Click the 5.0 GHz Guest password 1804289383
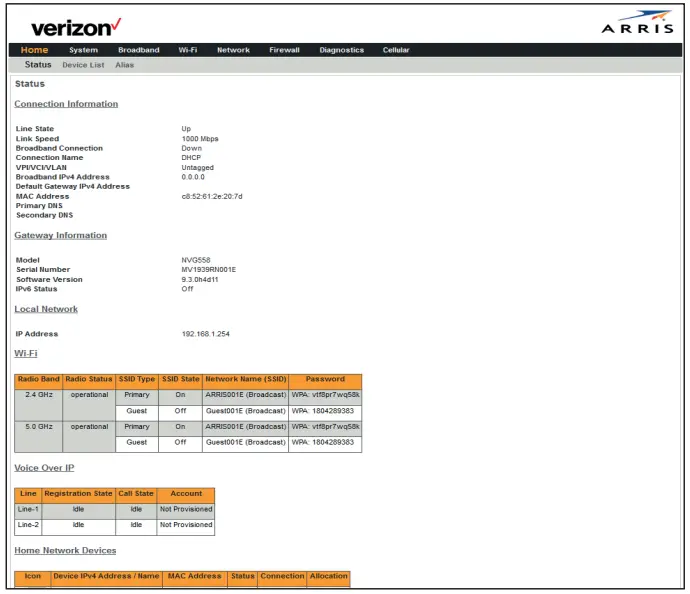 point(325,442)
